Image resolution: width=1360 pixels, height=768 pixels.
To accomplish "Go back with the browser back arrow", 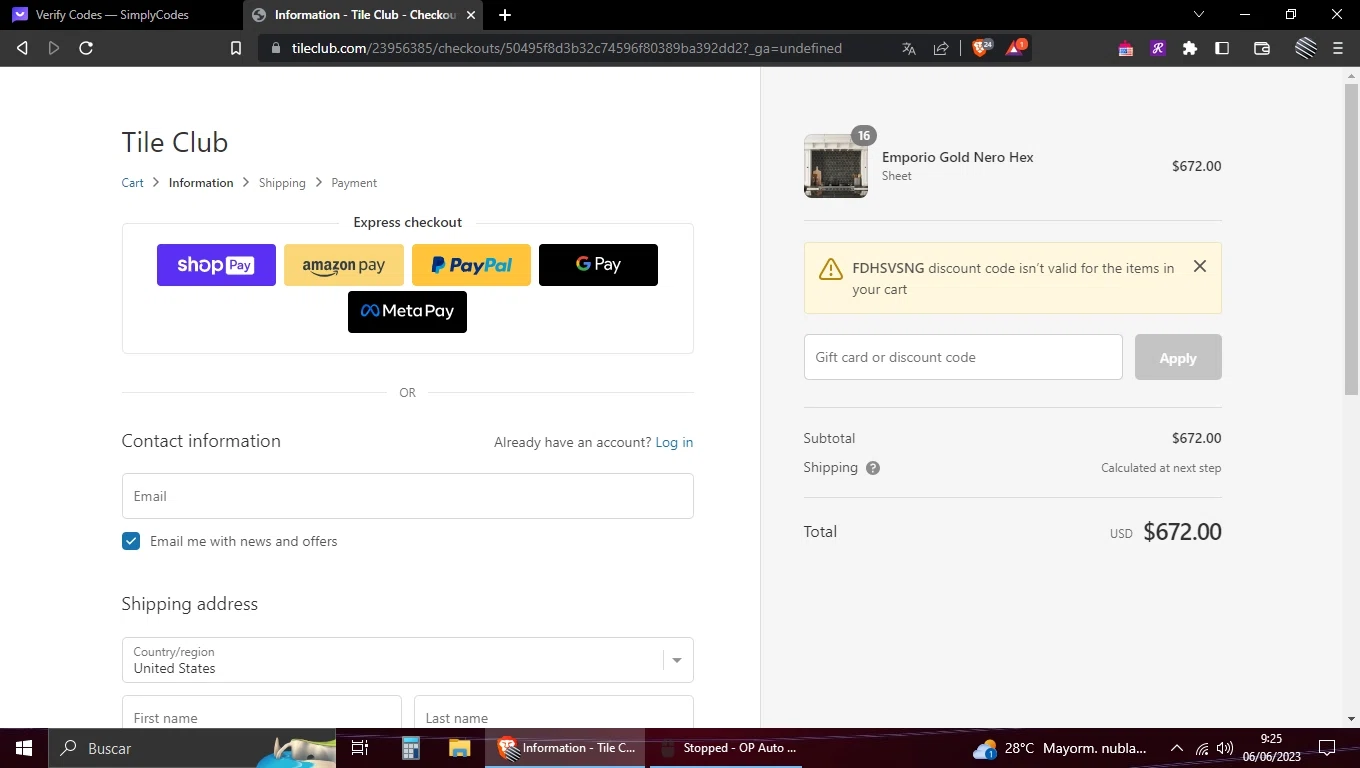I will pos(22,48).
